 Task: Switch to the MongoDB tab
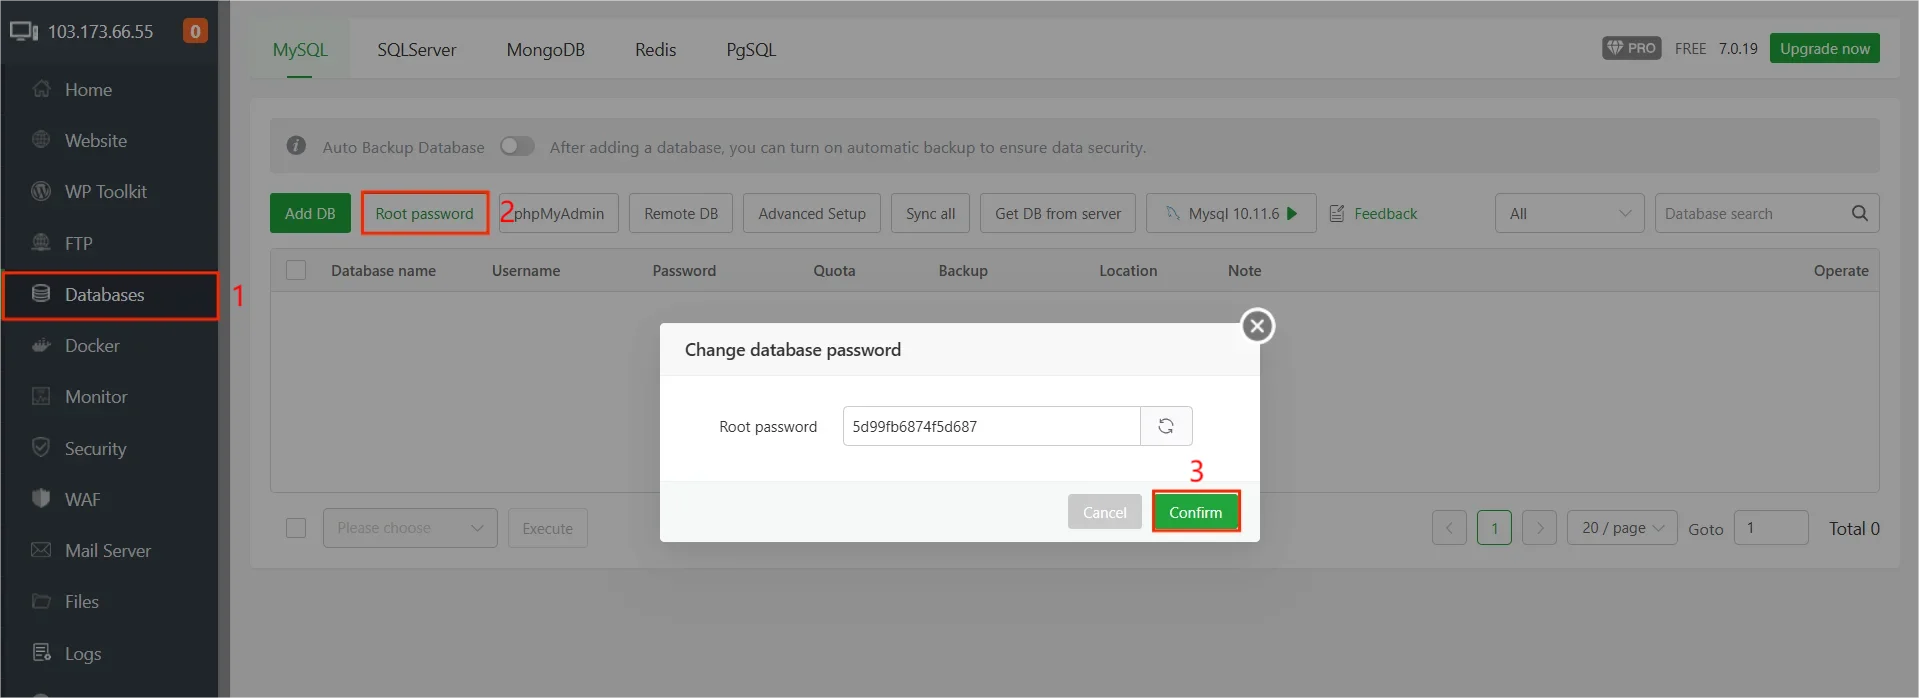point(545,50)
